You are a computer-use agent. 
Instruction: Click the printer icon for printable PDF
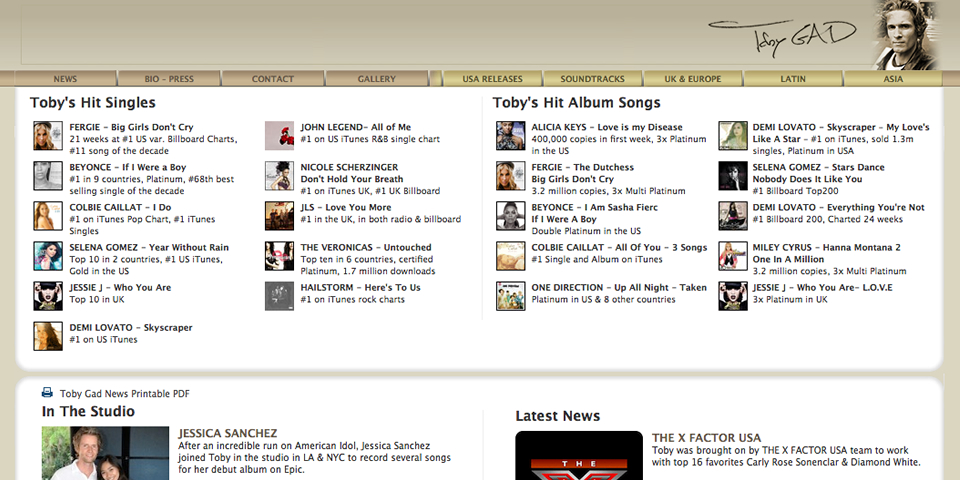pyautogui.click(x=47, y=392)
